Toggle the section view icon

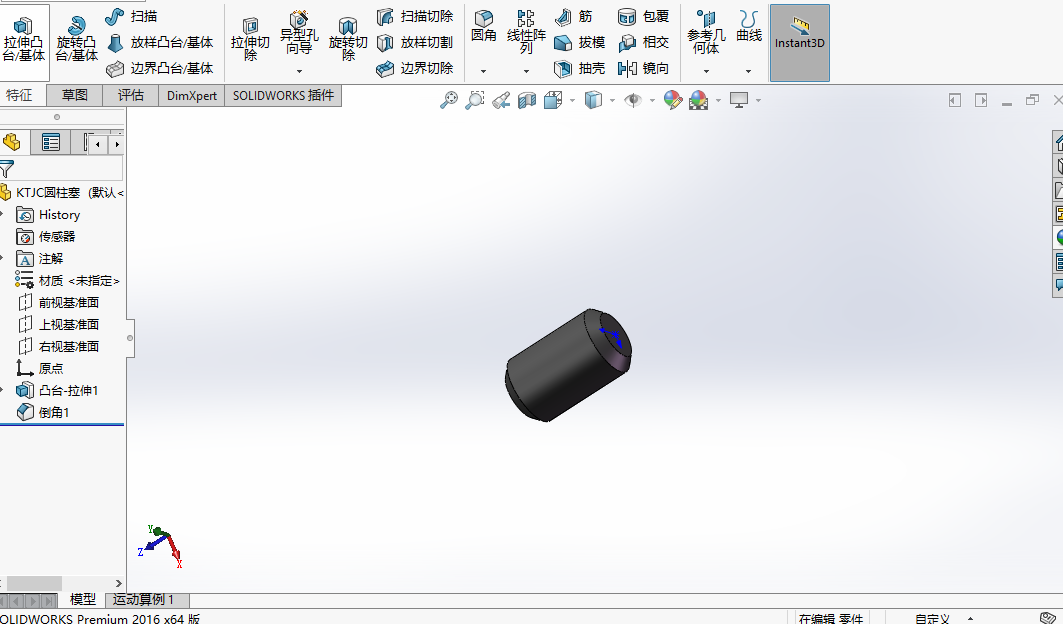click(x=527, y=100)
